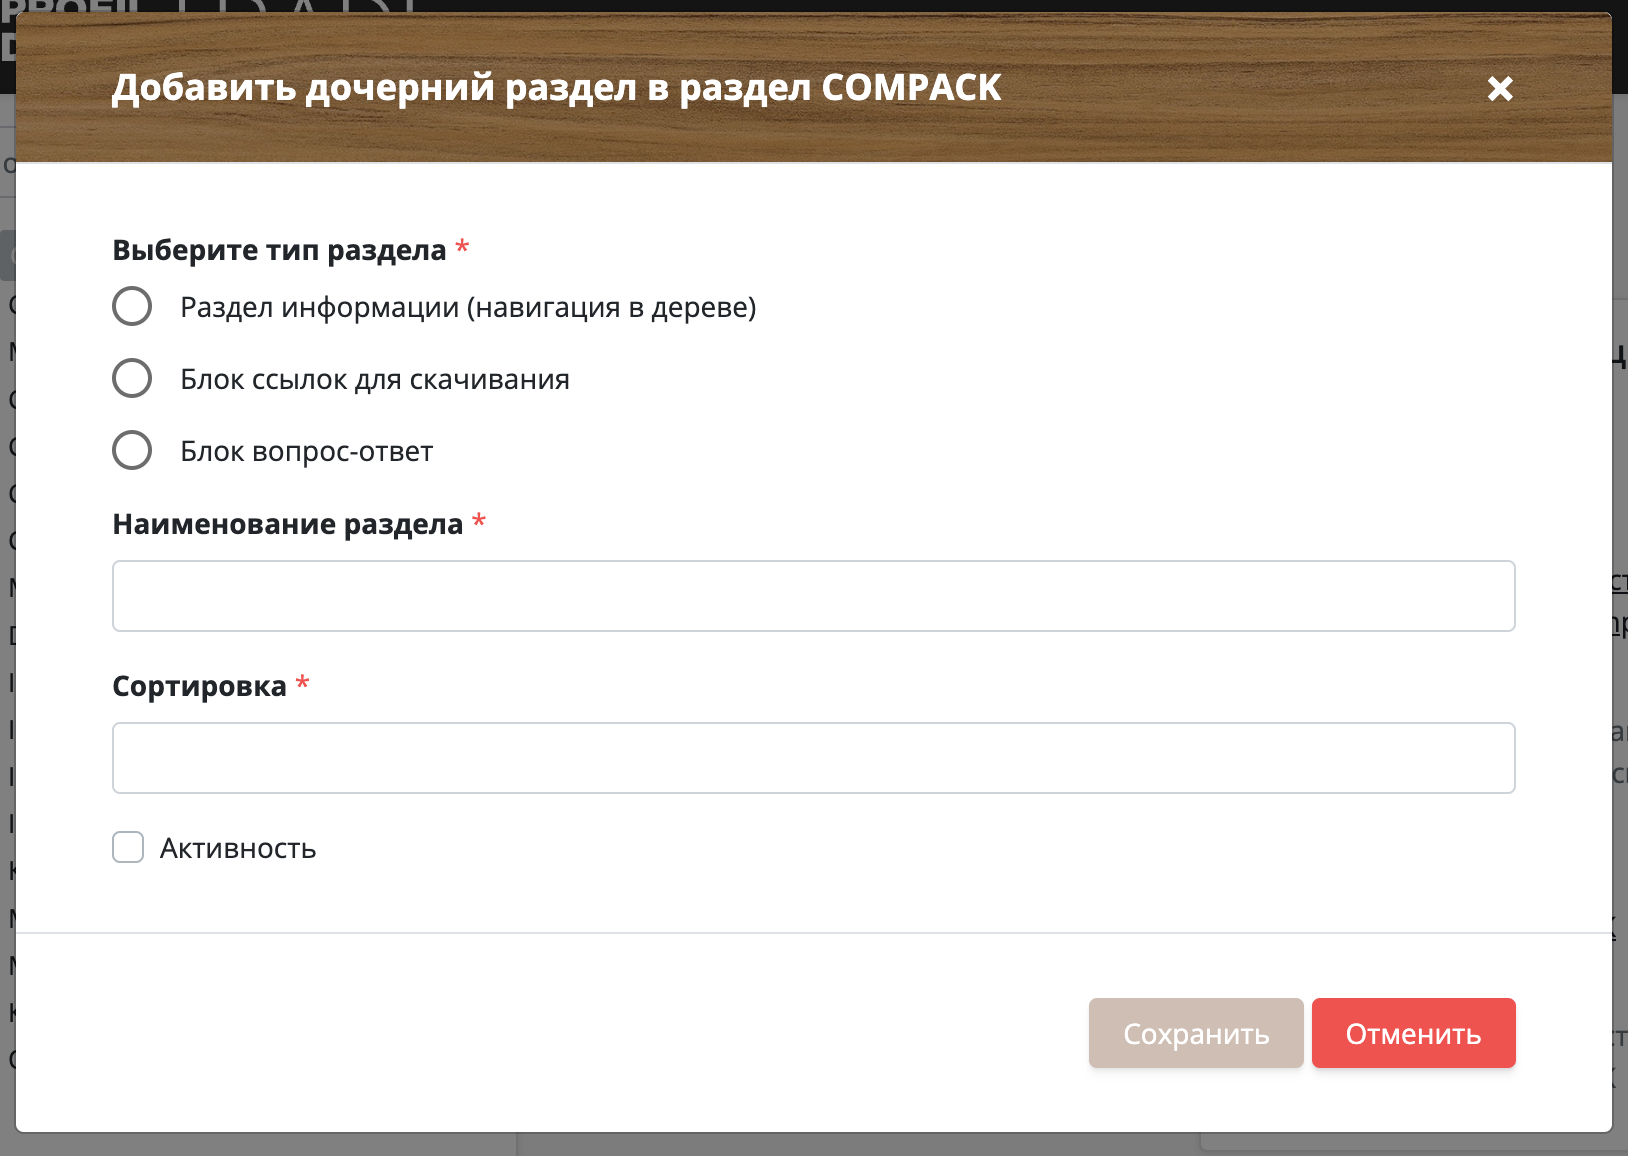Focus the "Наименование раздела" text input

(x=813, y=596)
